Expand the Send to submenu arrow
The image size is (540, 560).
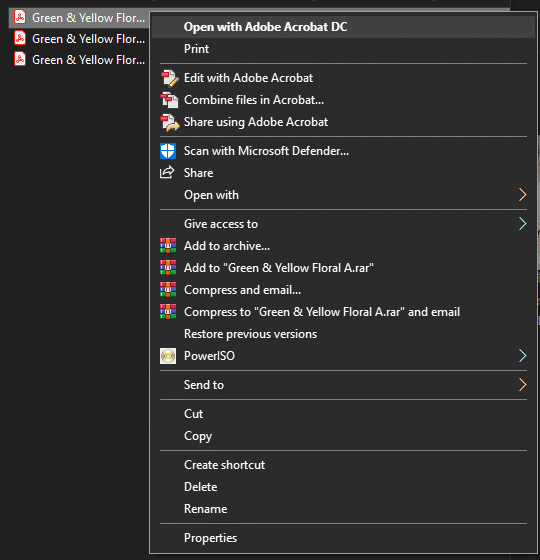point(522,385)
